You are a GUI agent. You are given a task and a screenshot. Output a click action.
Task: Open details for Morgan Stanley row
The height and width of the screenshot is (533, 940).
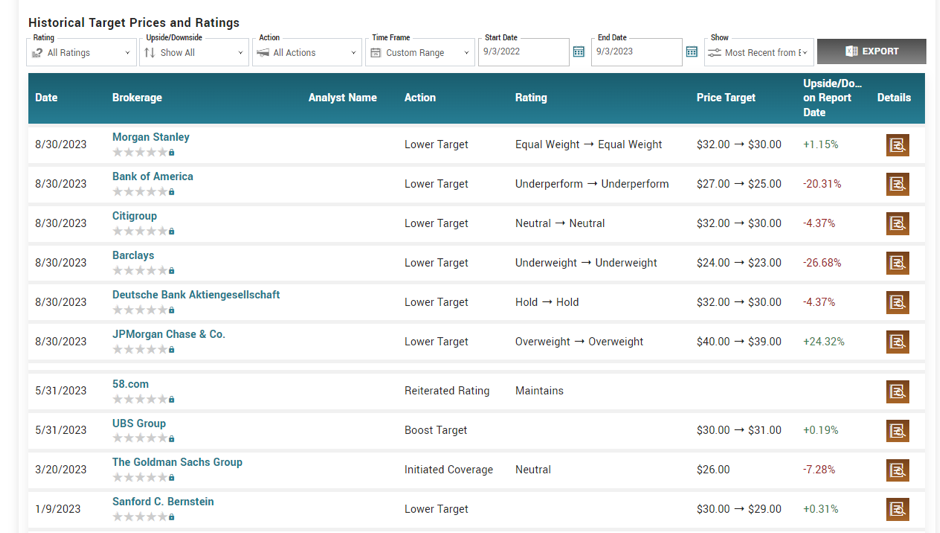pos(897,145)
